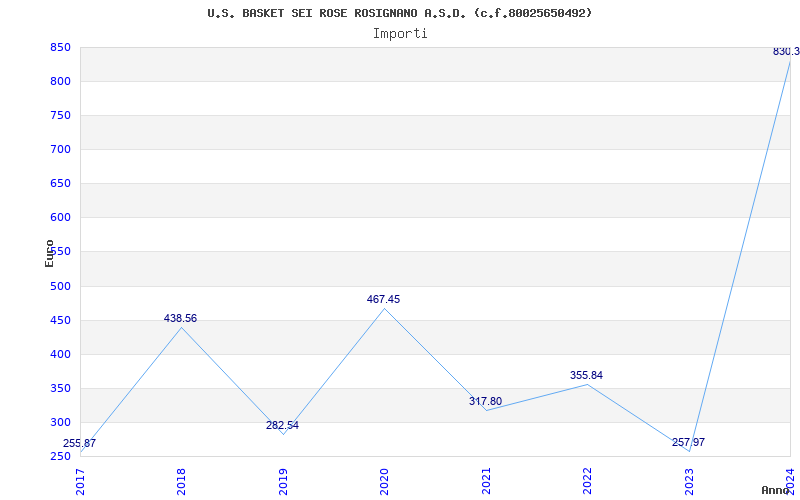Click the 700 y-axis tick label
This screenshot has width=800, height=500.
click(x=59, y=149)
